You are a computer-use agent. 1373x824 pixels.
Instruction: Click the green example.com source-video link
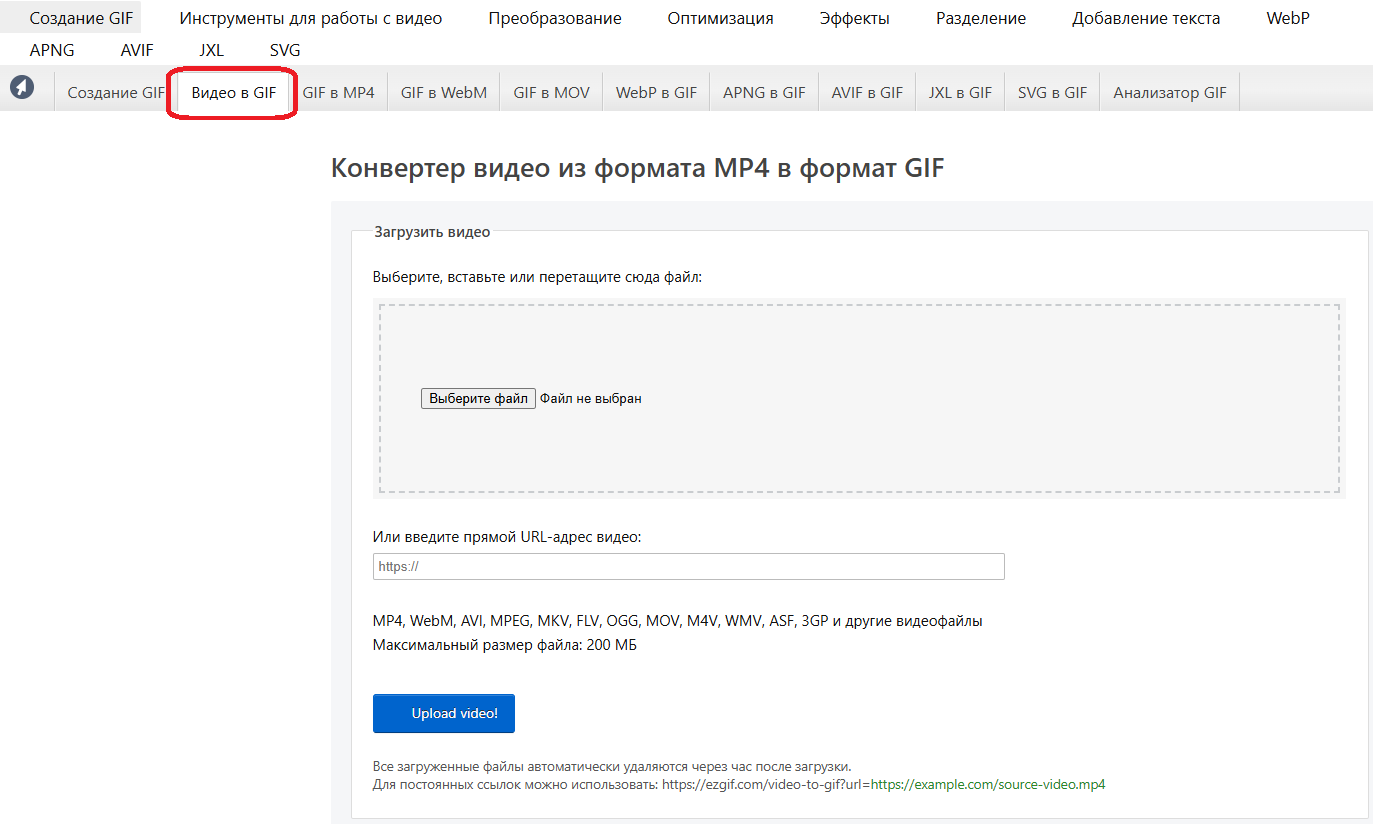987,785
